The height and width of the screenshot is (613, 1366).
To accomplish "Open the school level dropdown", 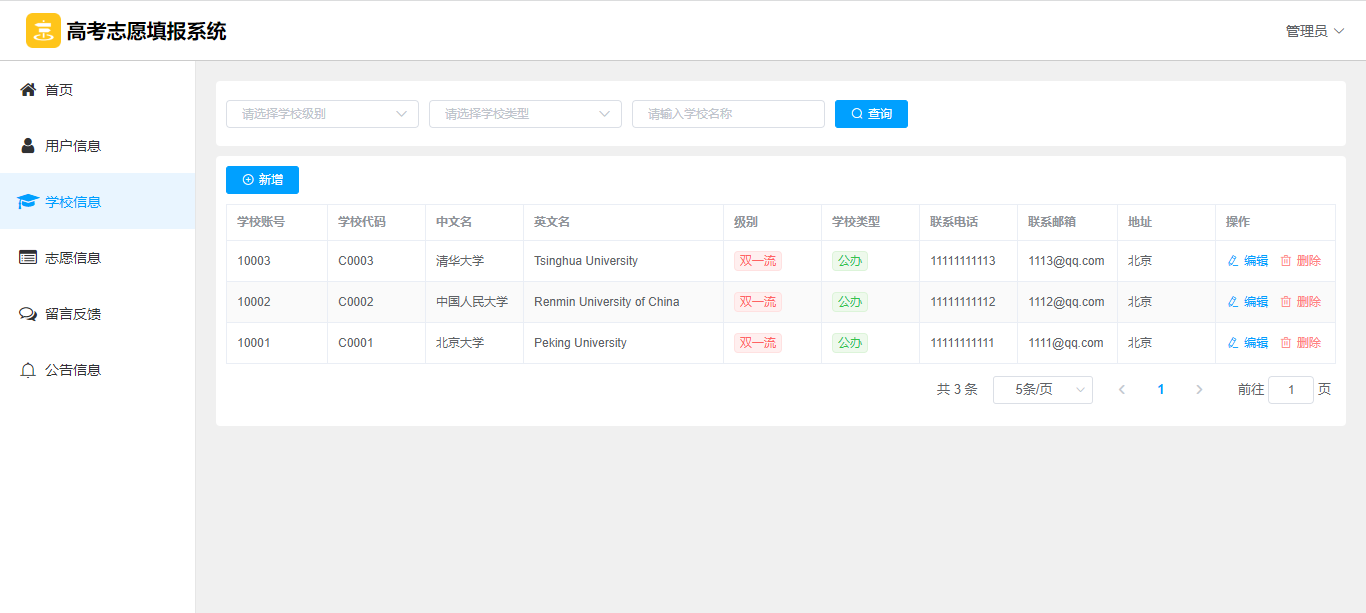I will point(322,114).
